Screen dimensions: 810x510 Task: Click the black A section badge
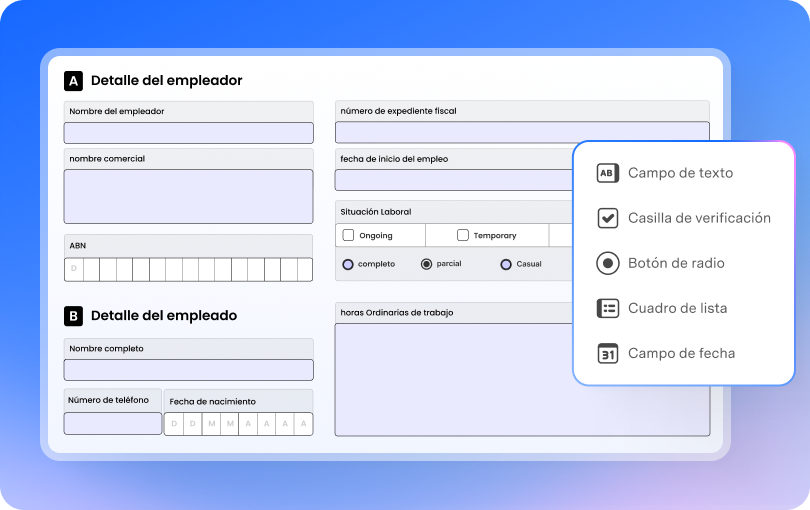coord(73,81)
